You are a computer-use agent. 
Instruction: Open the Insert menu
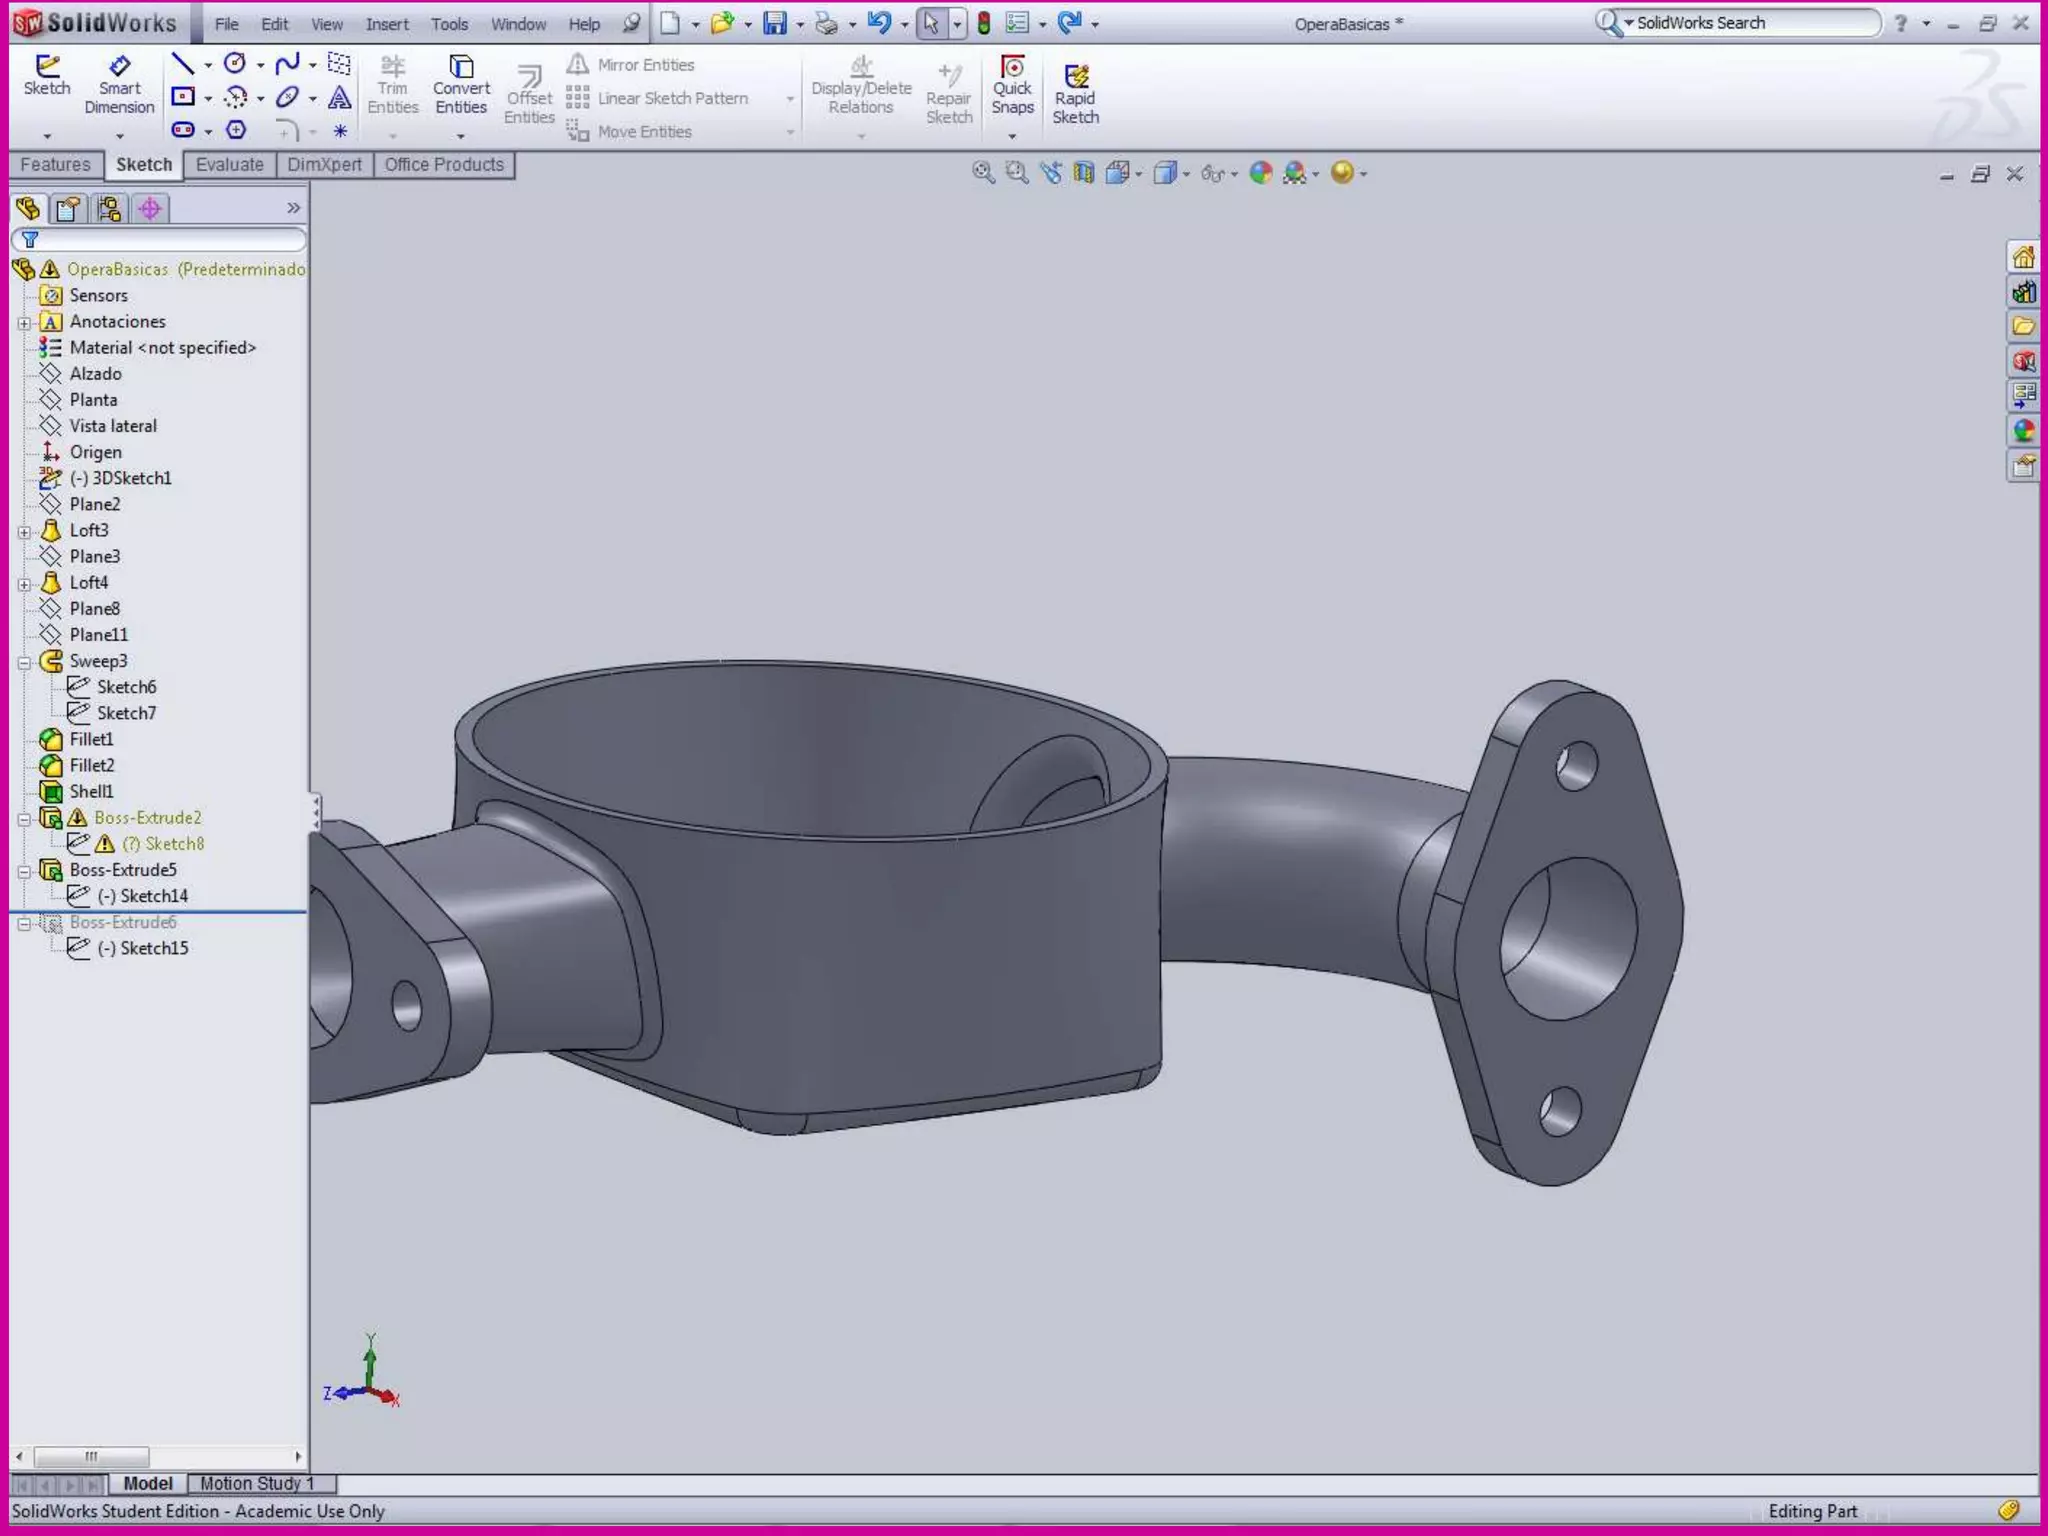(x=386, y=24)
